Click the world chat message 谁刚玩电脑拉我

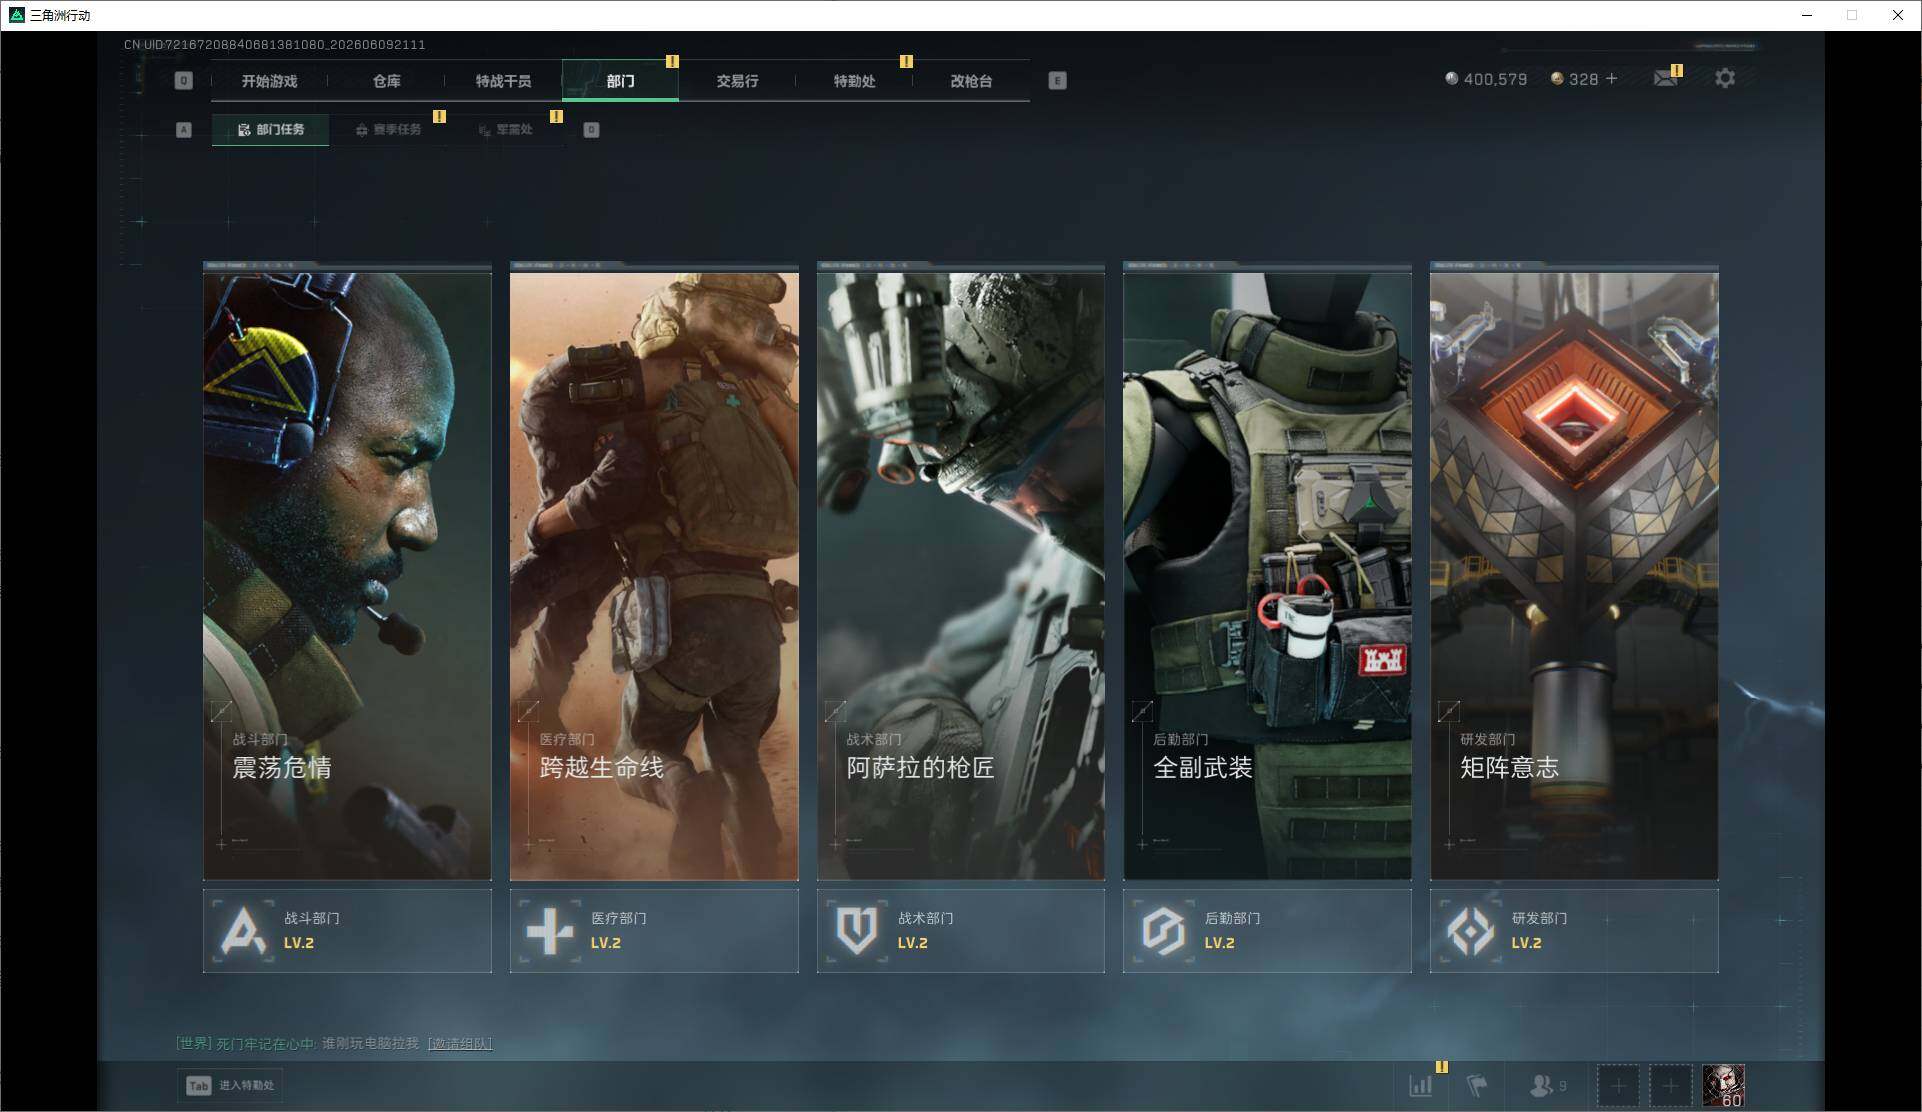370,1044
